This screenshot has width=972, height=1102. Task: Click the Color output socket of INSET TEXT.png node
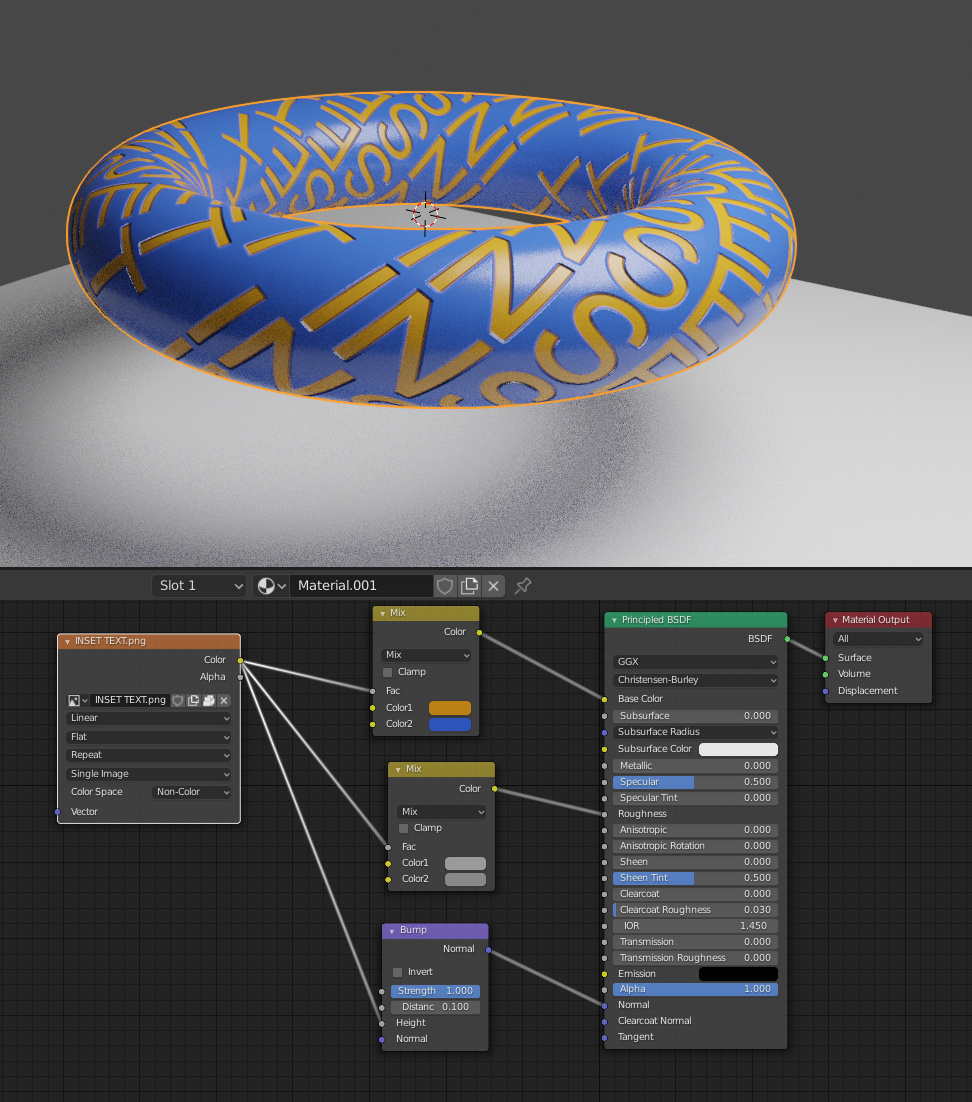(x=240, y=661)
